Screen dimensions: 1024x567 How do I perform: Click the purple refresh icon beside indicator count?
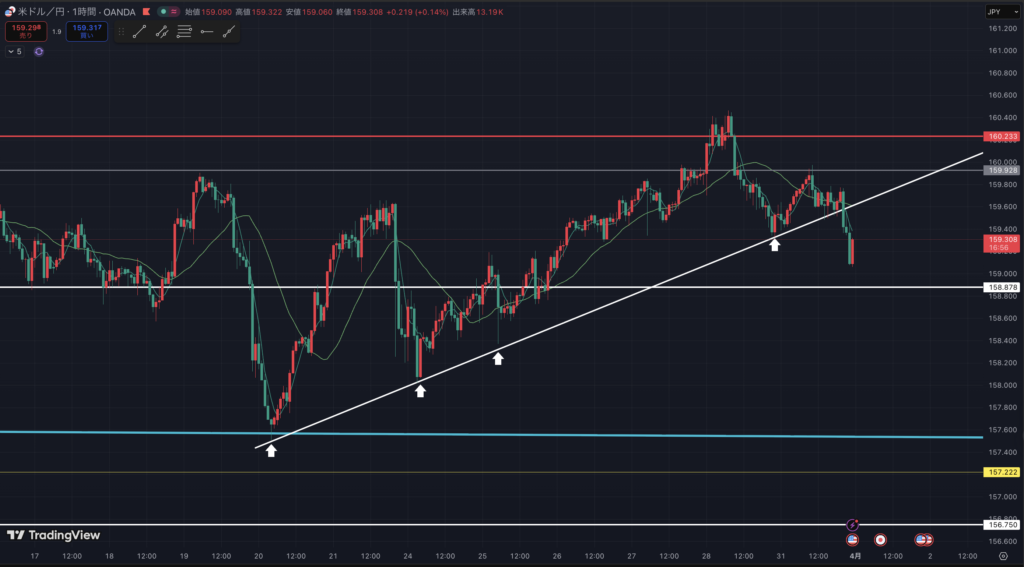pos(39,51)
